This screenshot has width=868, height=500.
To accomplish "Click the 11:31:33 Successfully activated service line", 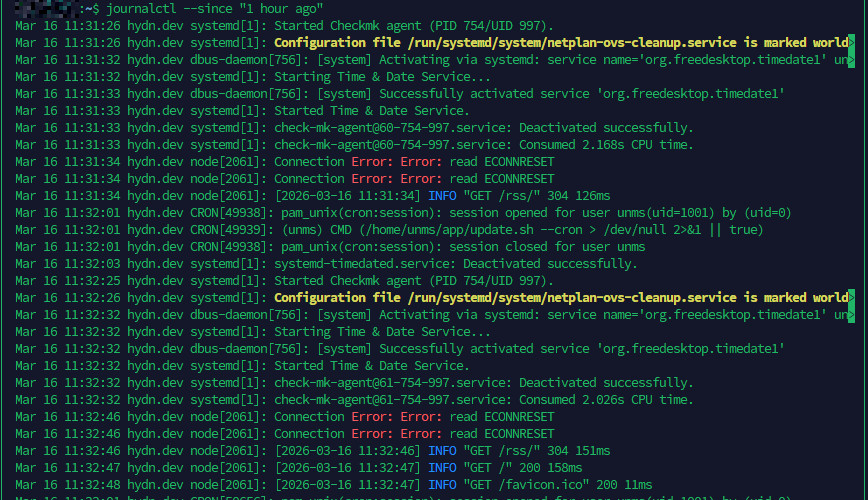I will (400, 94).
